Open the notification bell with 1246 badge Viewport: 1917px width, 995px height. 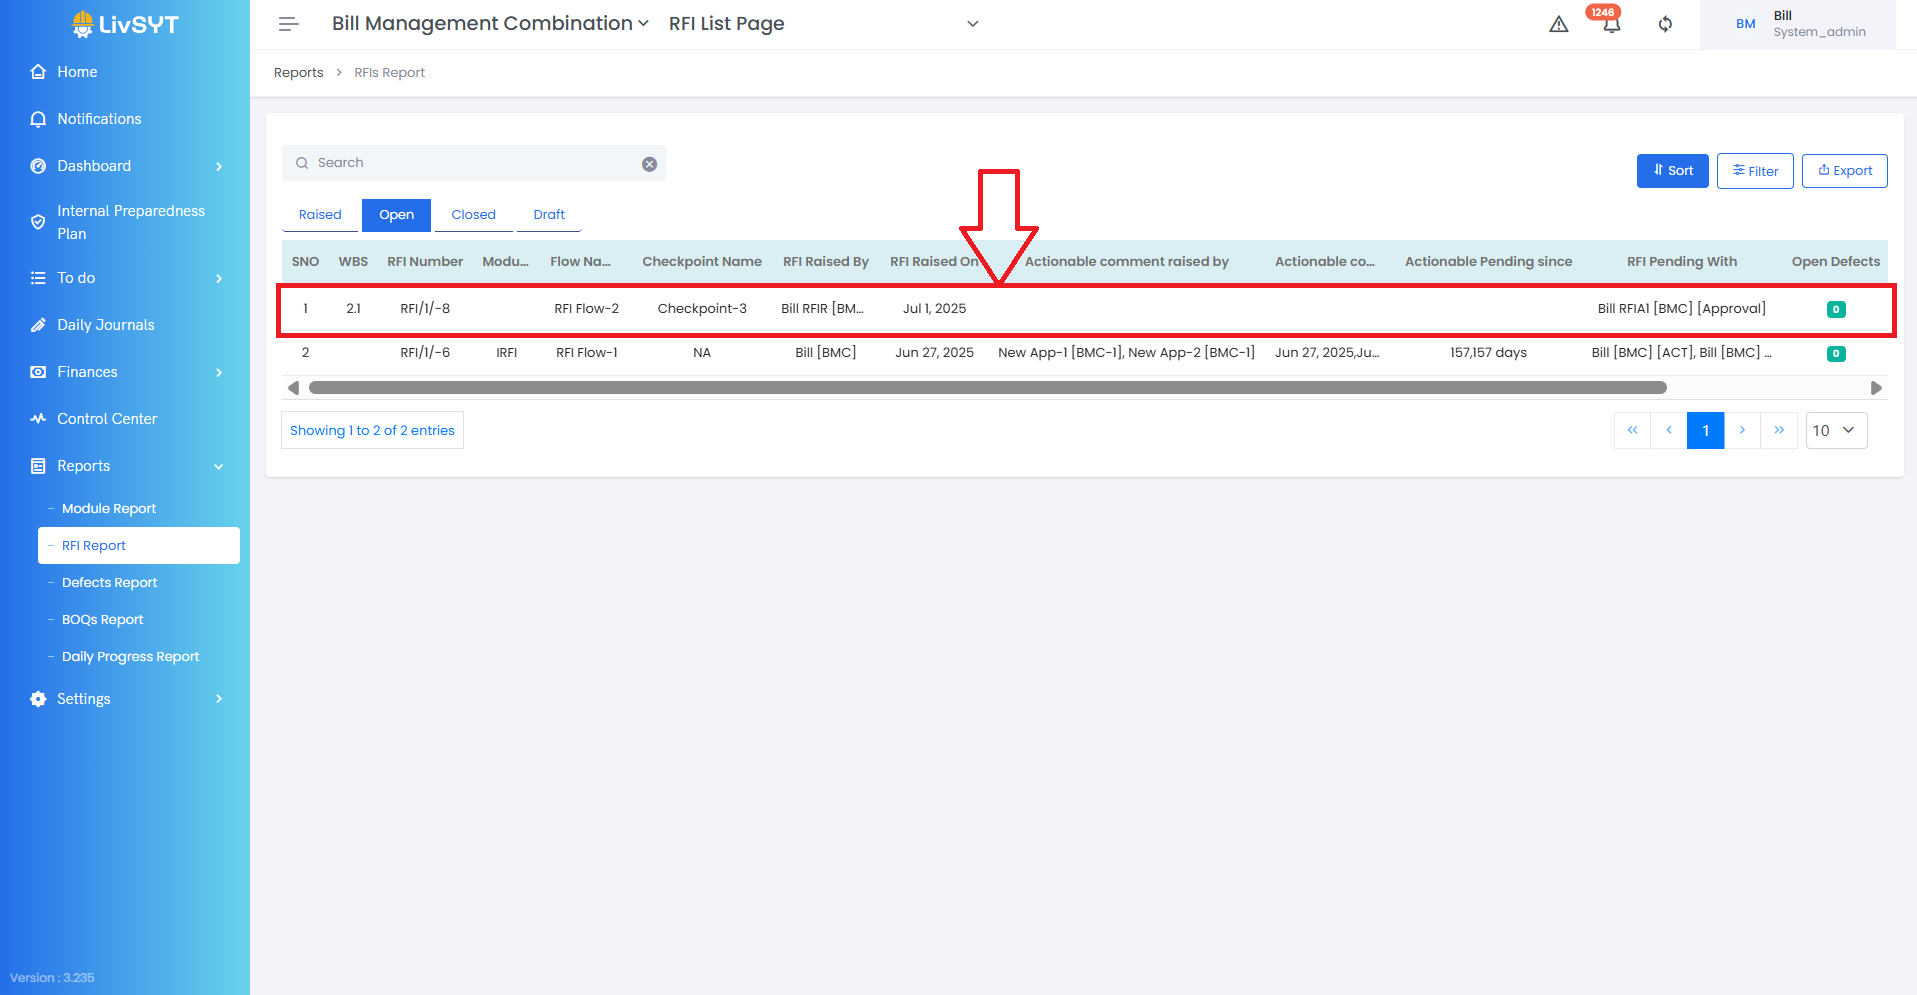pos(1611,22)
